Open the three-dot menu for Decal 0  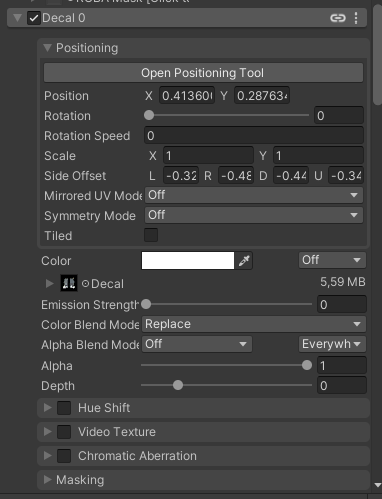[356, 18]
